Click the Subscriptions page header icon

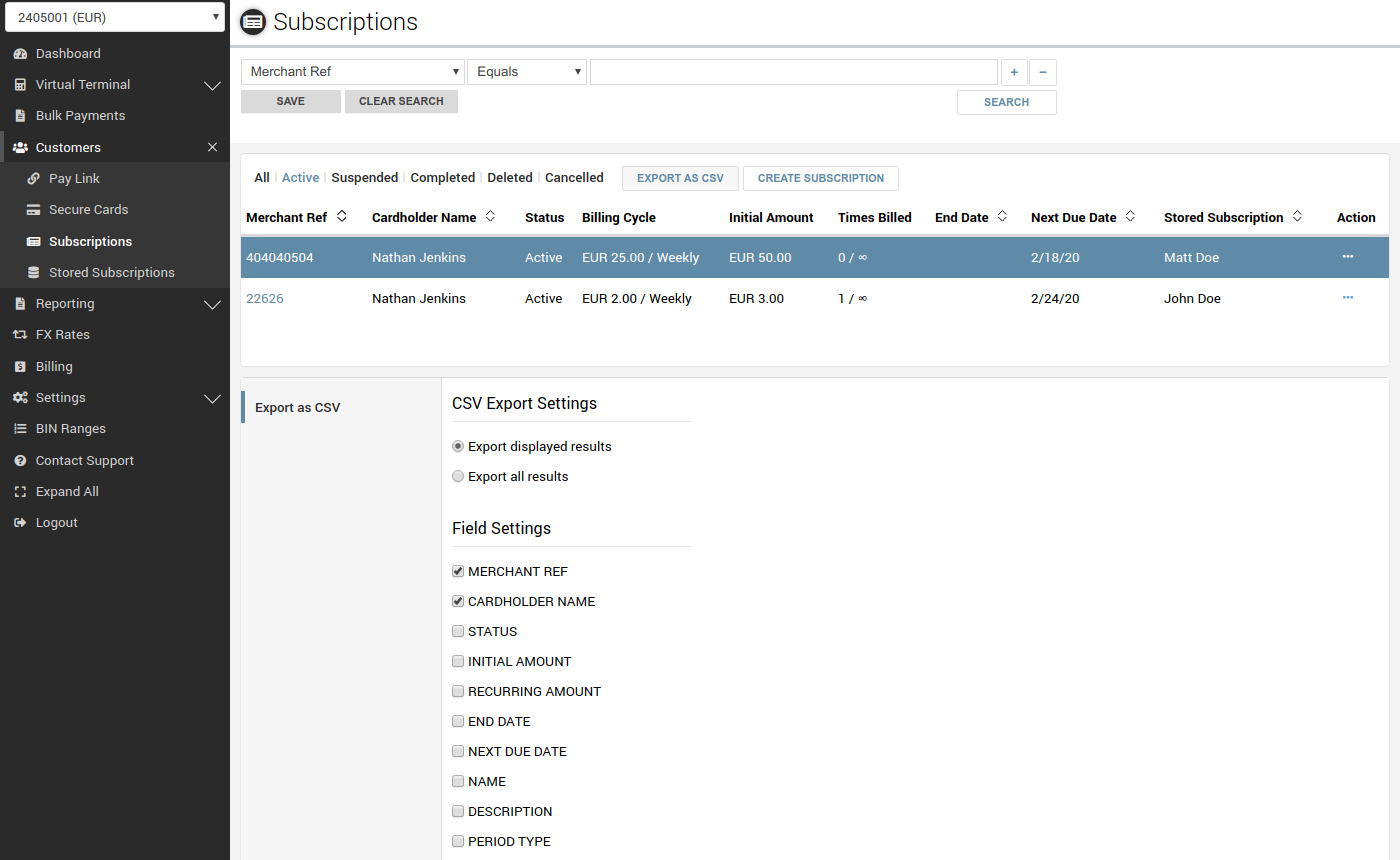(253, 22)
